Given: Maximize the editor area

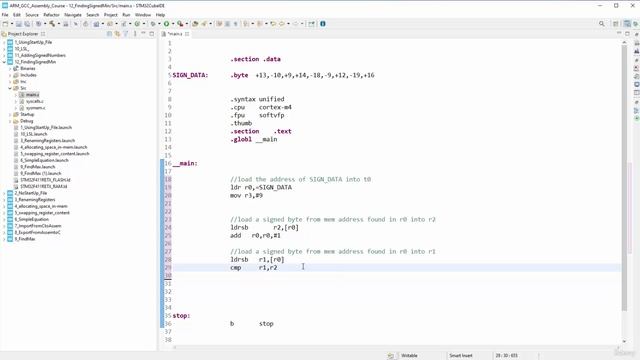Looking at the screenshot, I should click(x=627, y=34).
